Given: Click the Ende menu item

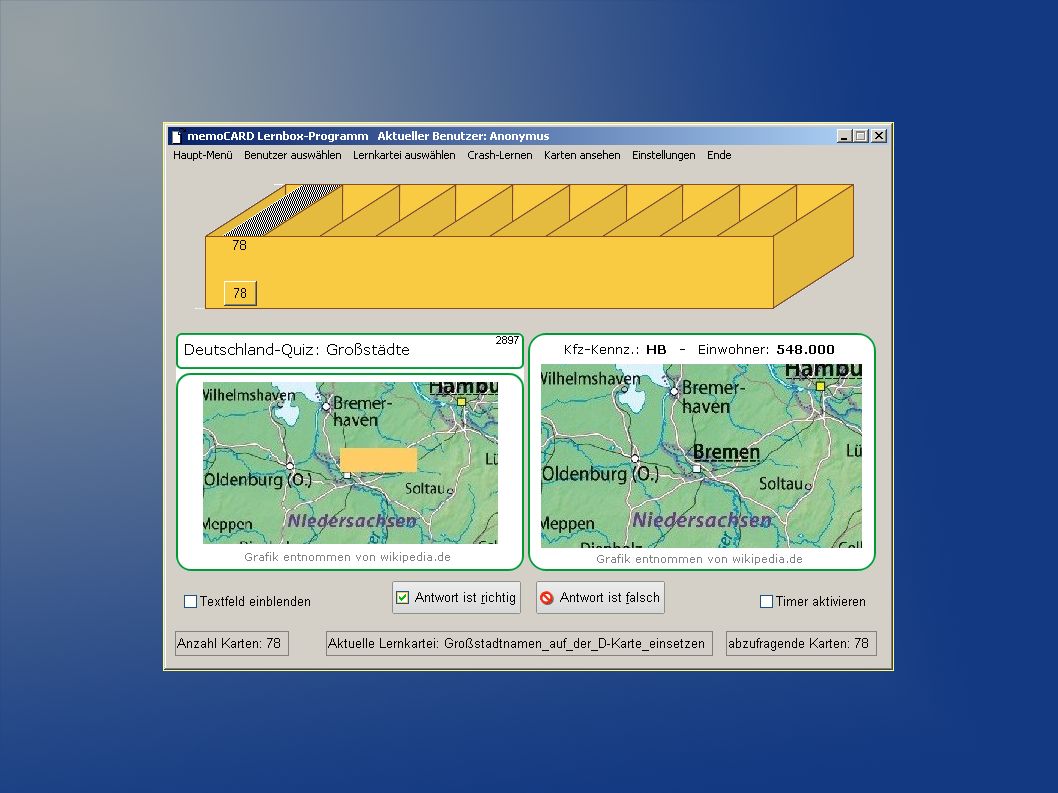Looking at the screenshot, I should pyautogui.click(x=719, y=155).
